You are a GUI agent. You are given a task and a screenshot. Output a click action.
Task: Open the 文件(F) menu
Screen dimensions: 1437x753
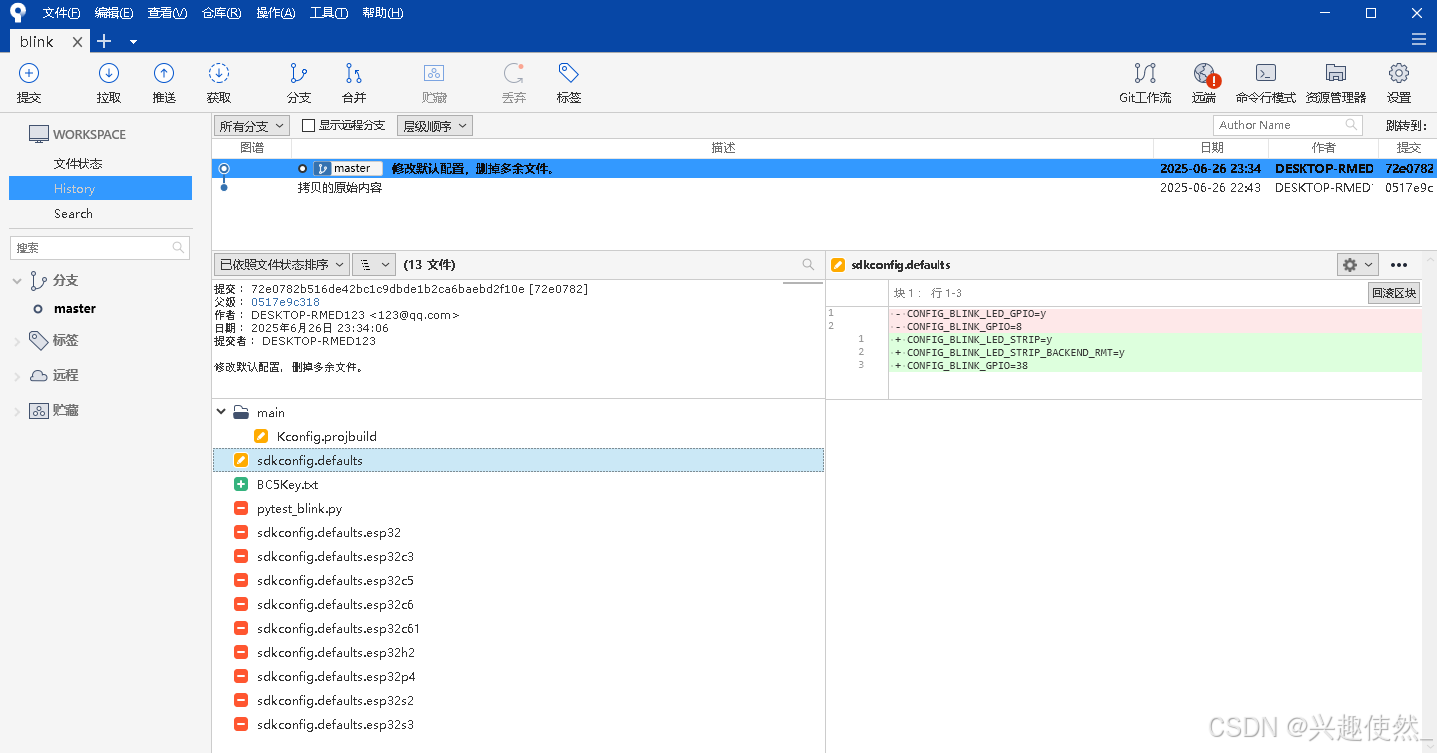(61, 13)
